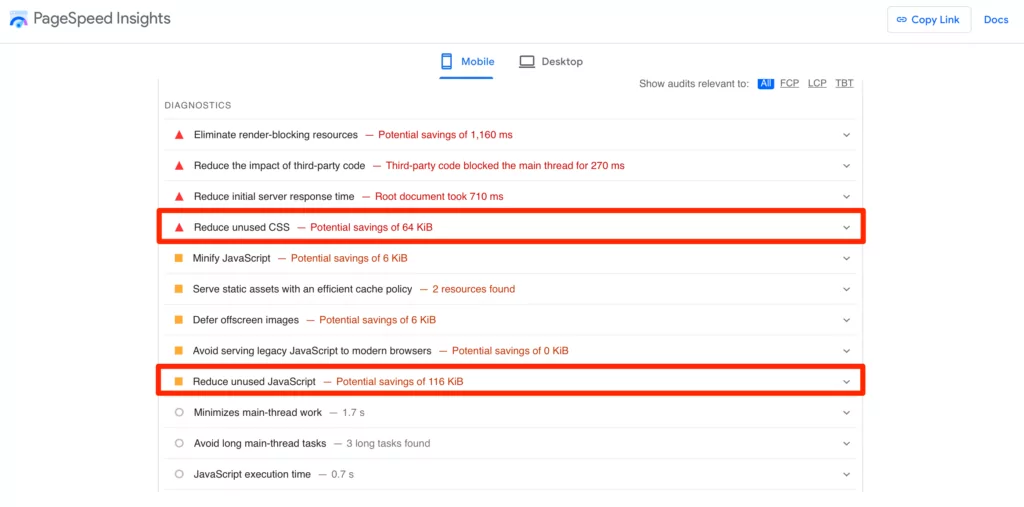Click 'Minify JavaScript' audit title

(231, 258)
